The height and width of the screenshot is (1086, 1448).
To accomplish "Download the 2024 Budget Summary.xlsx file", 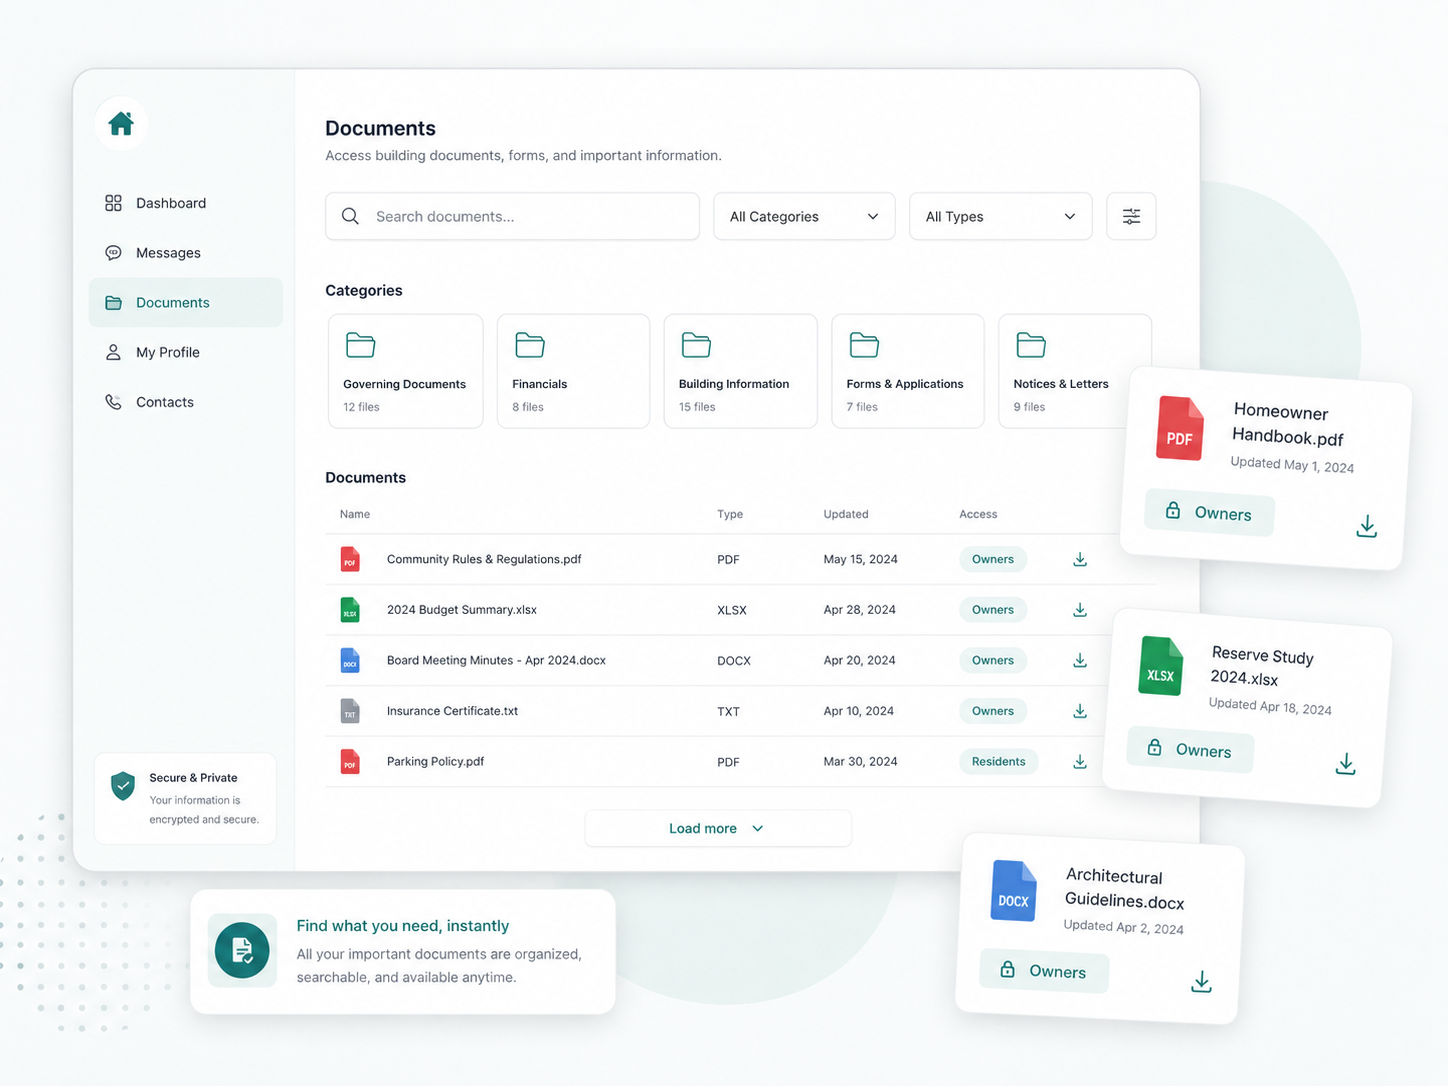I will click(1080, 610).
